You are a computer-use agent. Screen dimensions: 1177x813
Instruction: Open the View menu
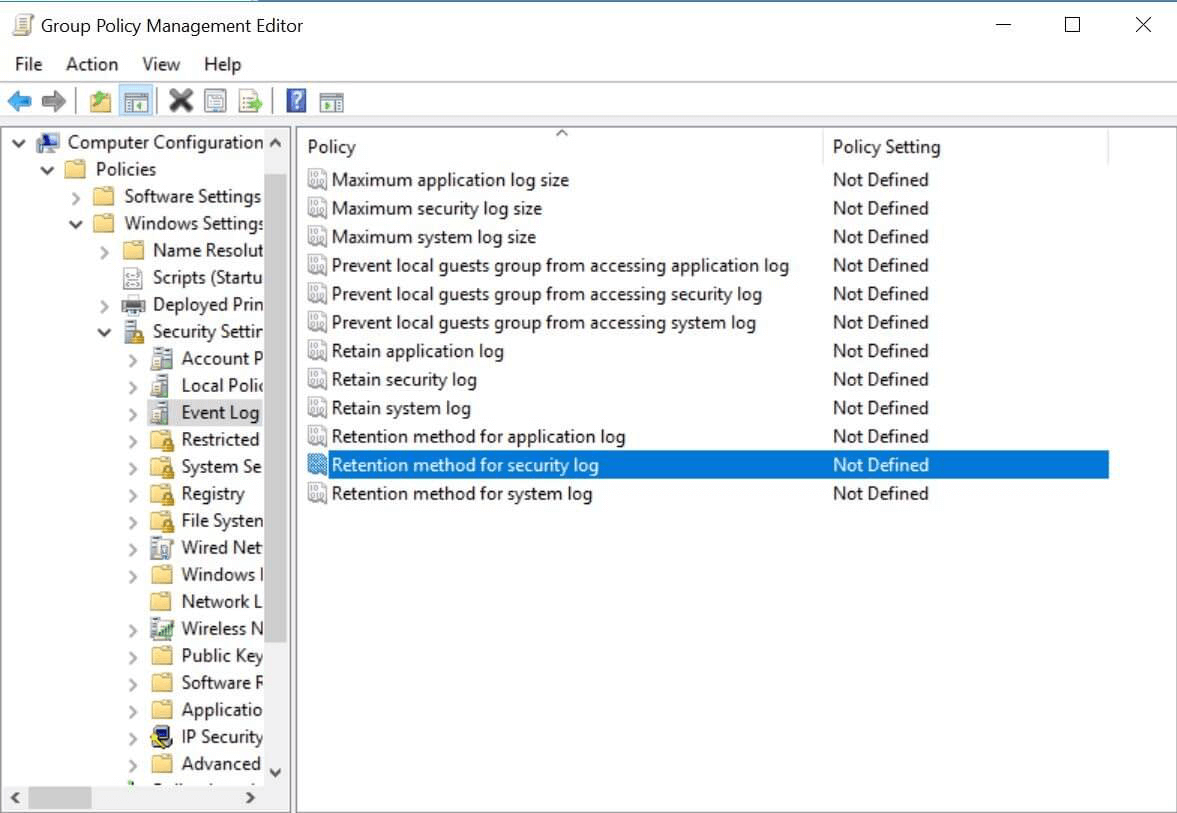[x=160, y=64]
